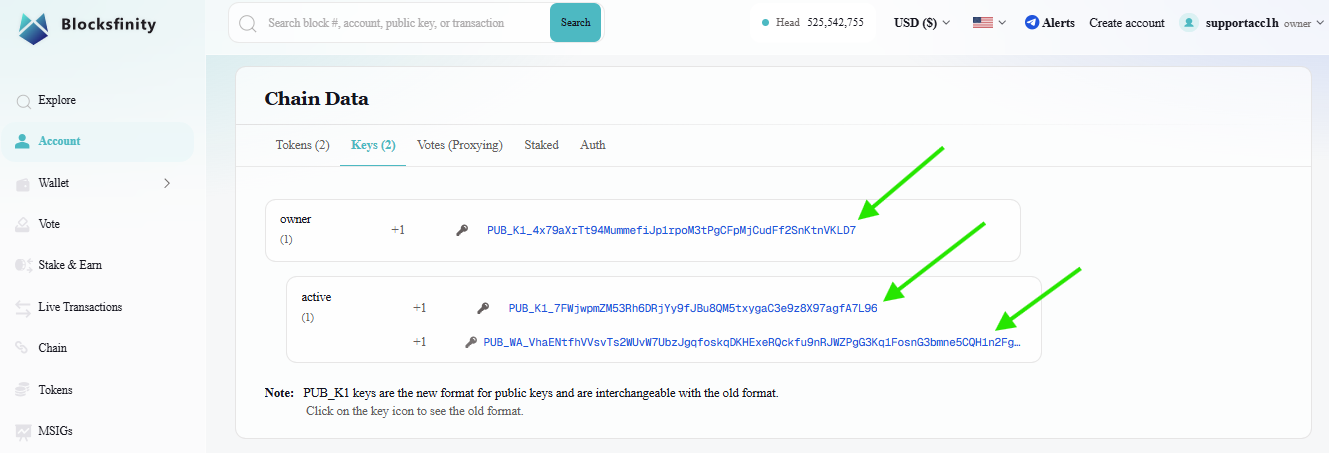Click the Explore magnifier icon in sidebar
Image resolution: width=1329 pixels, height=453 pixels.
click(x=23, y=101)
